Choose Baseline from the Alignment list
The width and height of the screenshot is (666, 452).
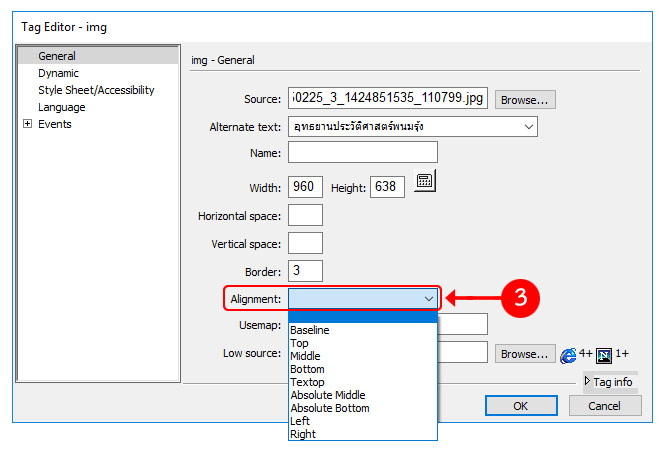point(310,330)
